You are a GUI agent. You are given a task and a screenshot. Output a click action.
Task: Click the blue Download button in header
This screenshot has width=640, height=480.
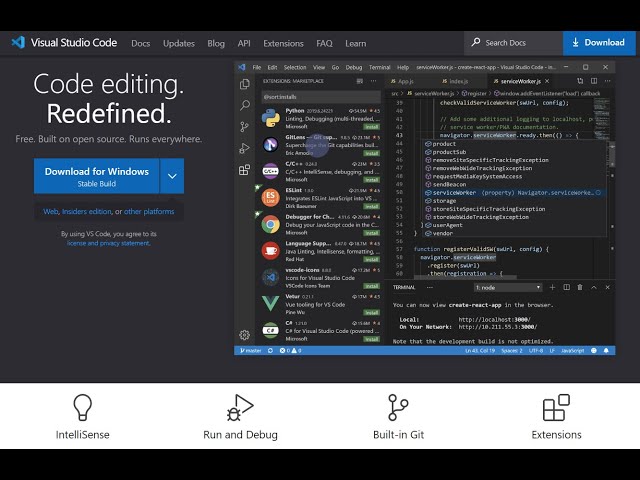599,42
